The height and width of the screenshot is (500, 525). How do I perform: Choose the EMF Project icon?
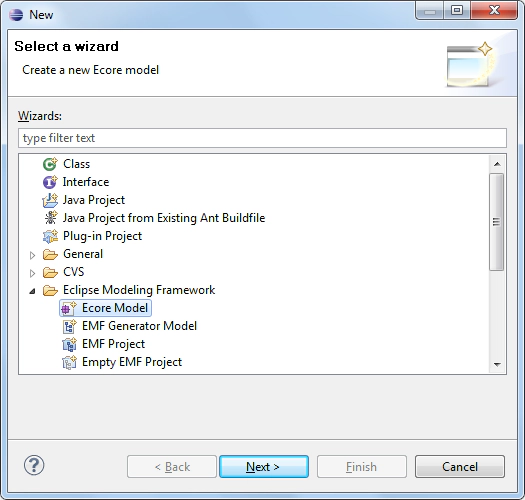point(69,344)
